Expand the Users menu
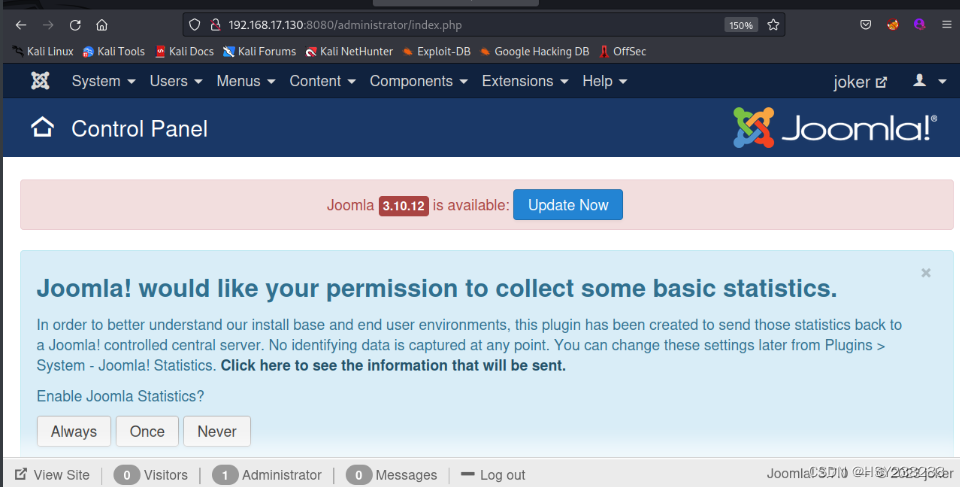This screenshot has height=487, width=960. coord(176,81)
